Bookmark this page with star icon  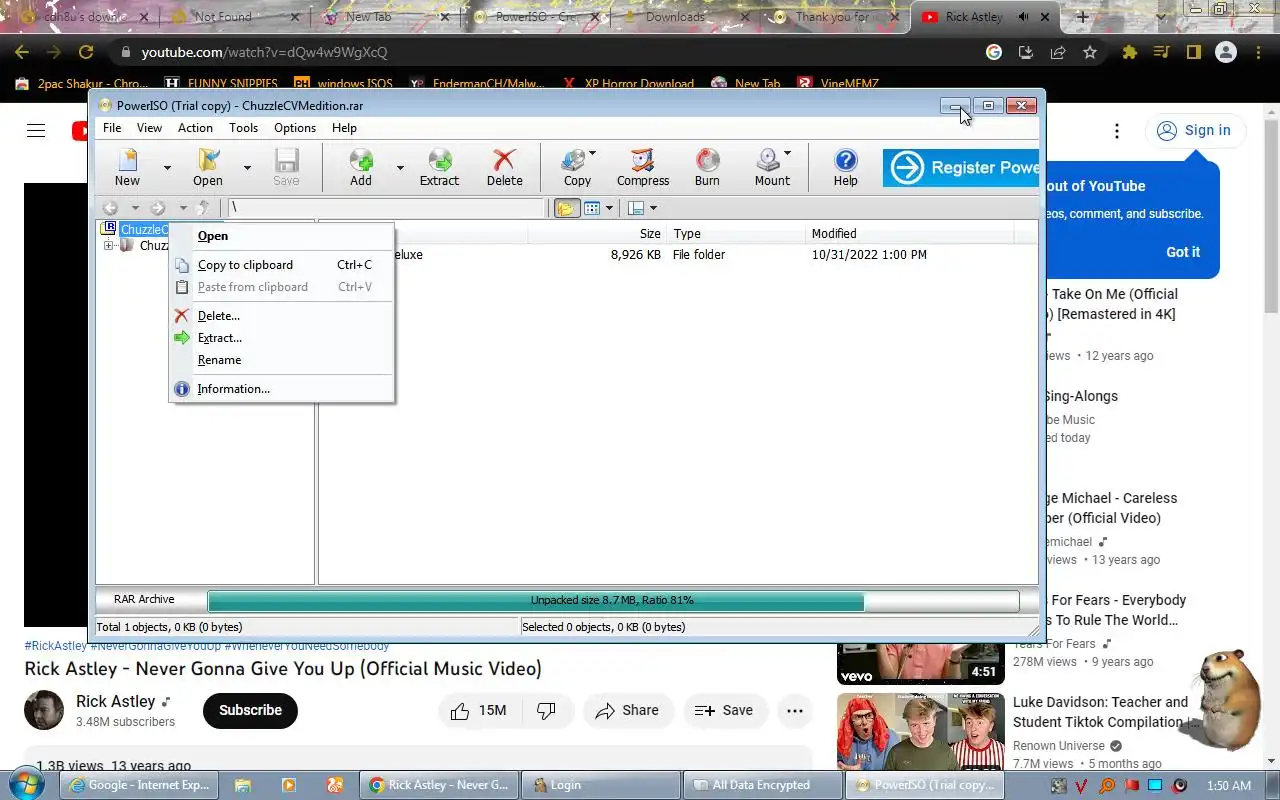1090,52
